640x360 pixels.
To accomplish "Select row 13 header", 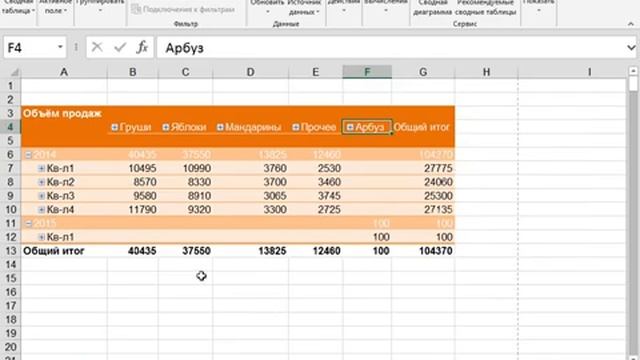I will click(11, 251).
